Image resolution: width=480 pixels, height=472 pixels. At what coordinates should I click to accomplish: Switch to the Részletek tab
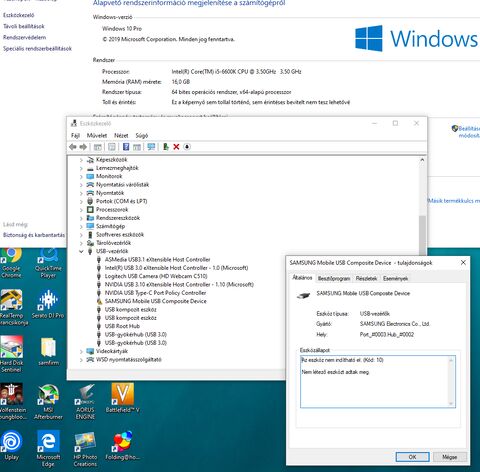click(x=366, y=278)
